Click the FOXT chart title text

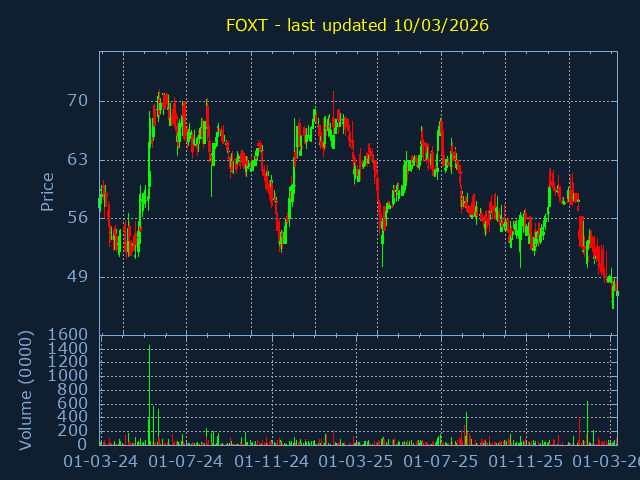click(357, 25)
